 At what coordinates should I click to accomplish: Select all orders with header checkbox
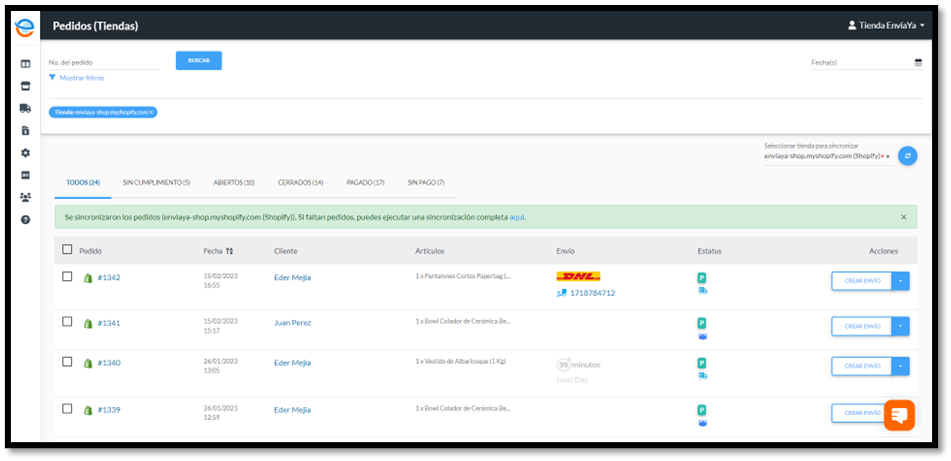click(x=67, y=249)
